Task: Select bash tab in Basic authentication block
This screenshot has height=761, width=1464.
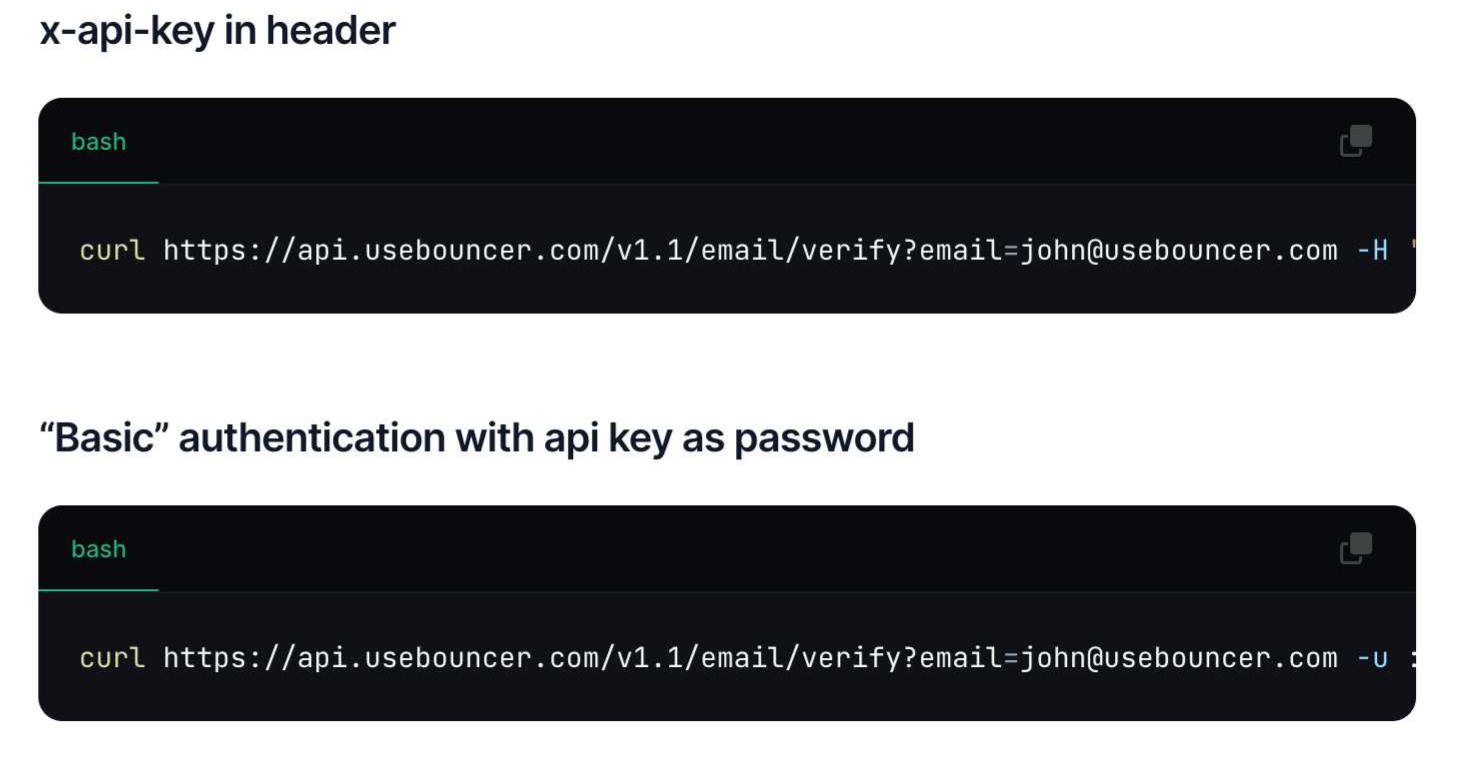Action: coord(98,549)
